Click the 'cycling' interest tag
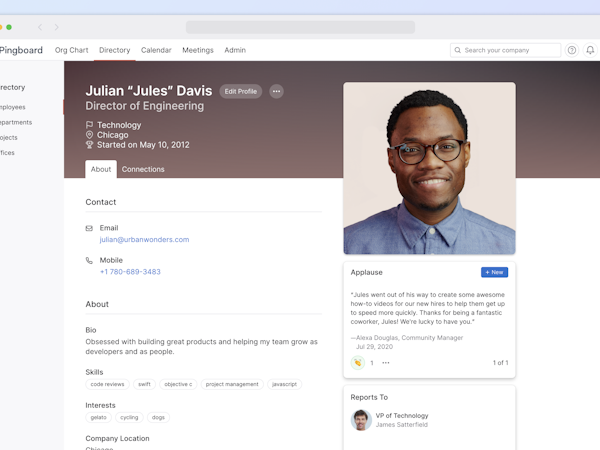This screenshot has height=450, width=600. point(129,417)
